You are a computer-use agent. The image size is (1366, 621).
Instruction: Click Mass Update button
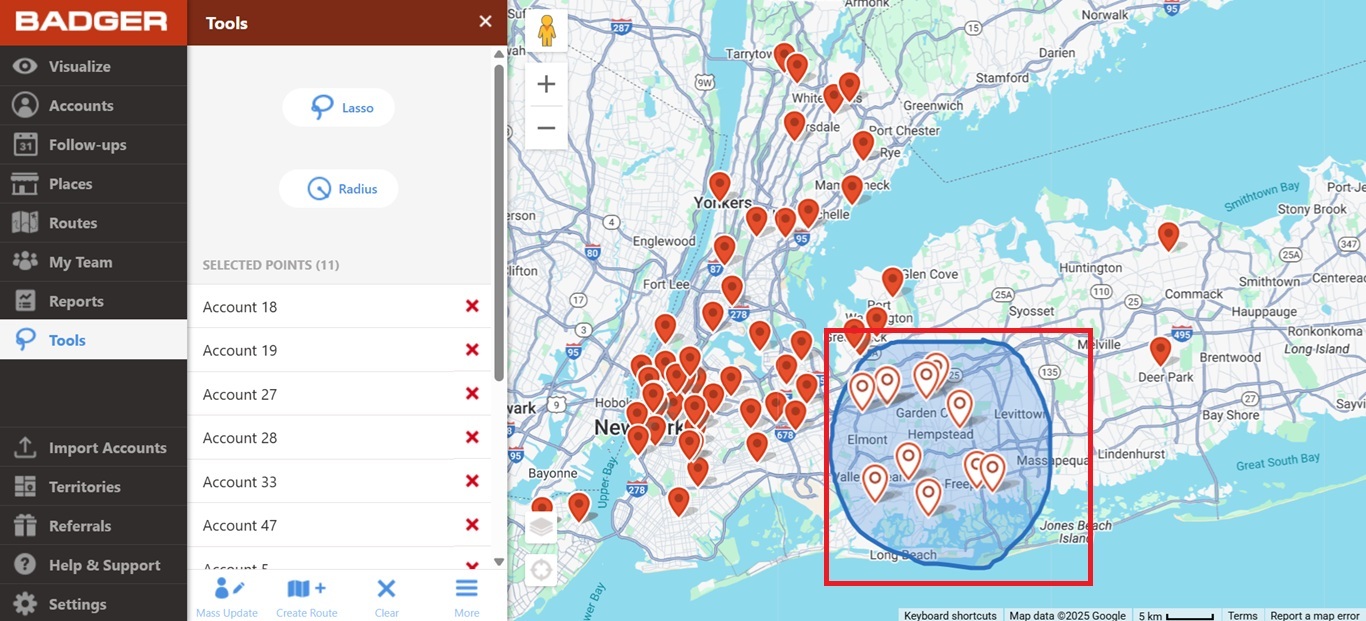[x=227, y=597]
